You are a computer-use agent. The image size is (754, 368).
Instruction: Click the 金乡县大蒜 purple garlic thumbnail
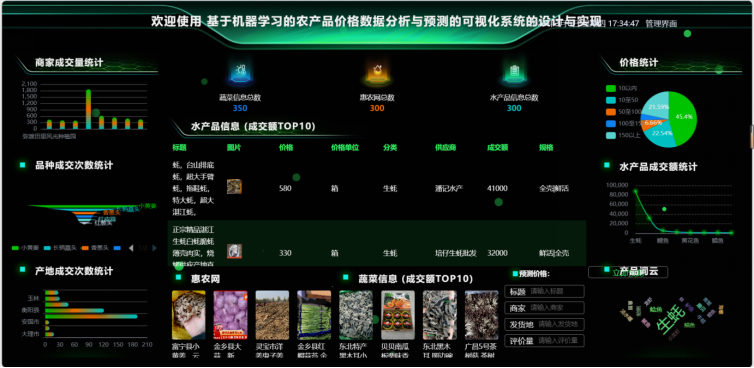(x=230, y=315)
